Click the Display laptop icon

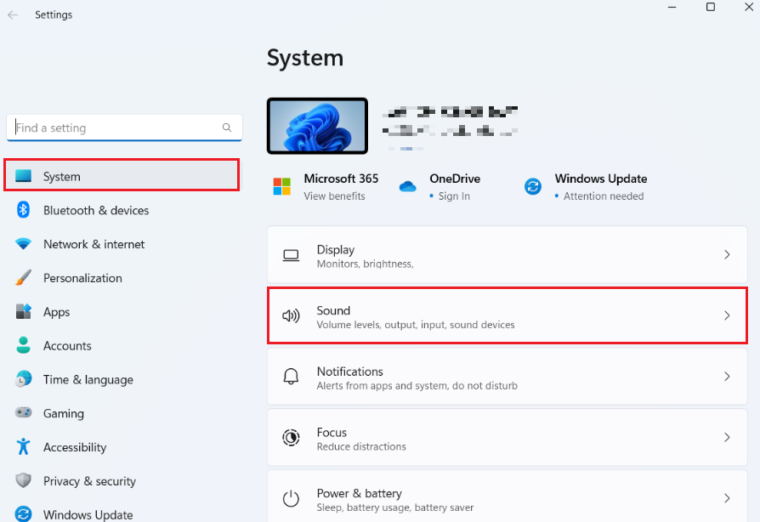coord(291,255)
